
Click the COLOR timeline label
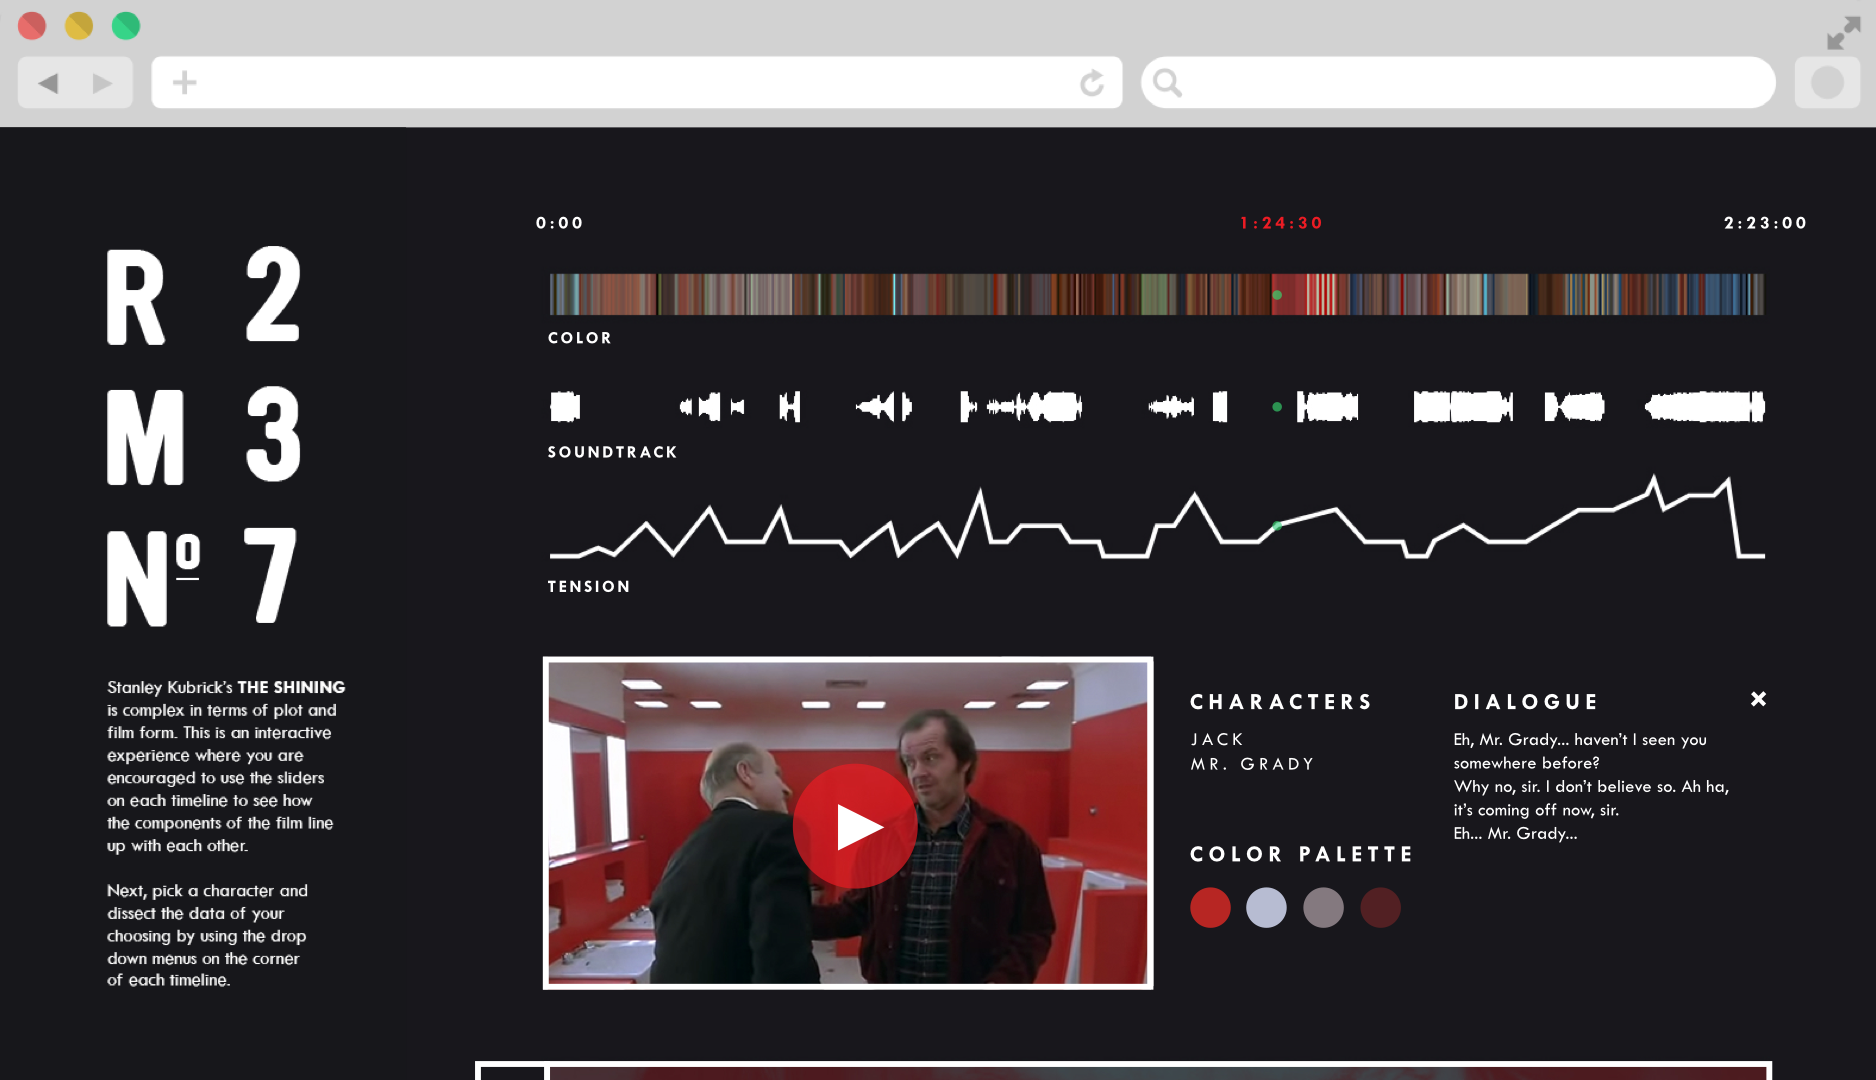coord(580,338)
